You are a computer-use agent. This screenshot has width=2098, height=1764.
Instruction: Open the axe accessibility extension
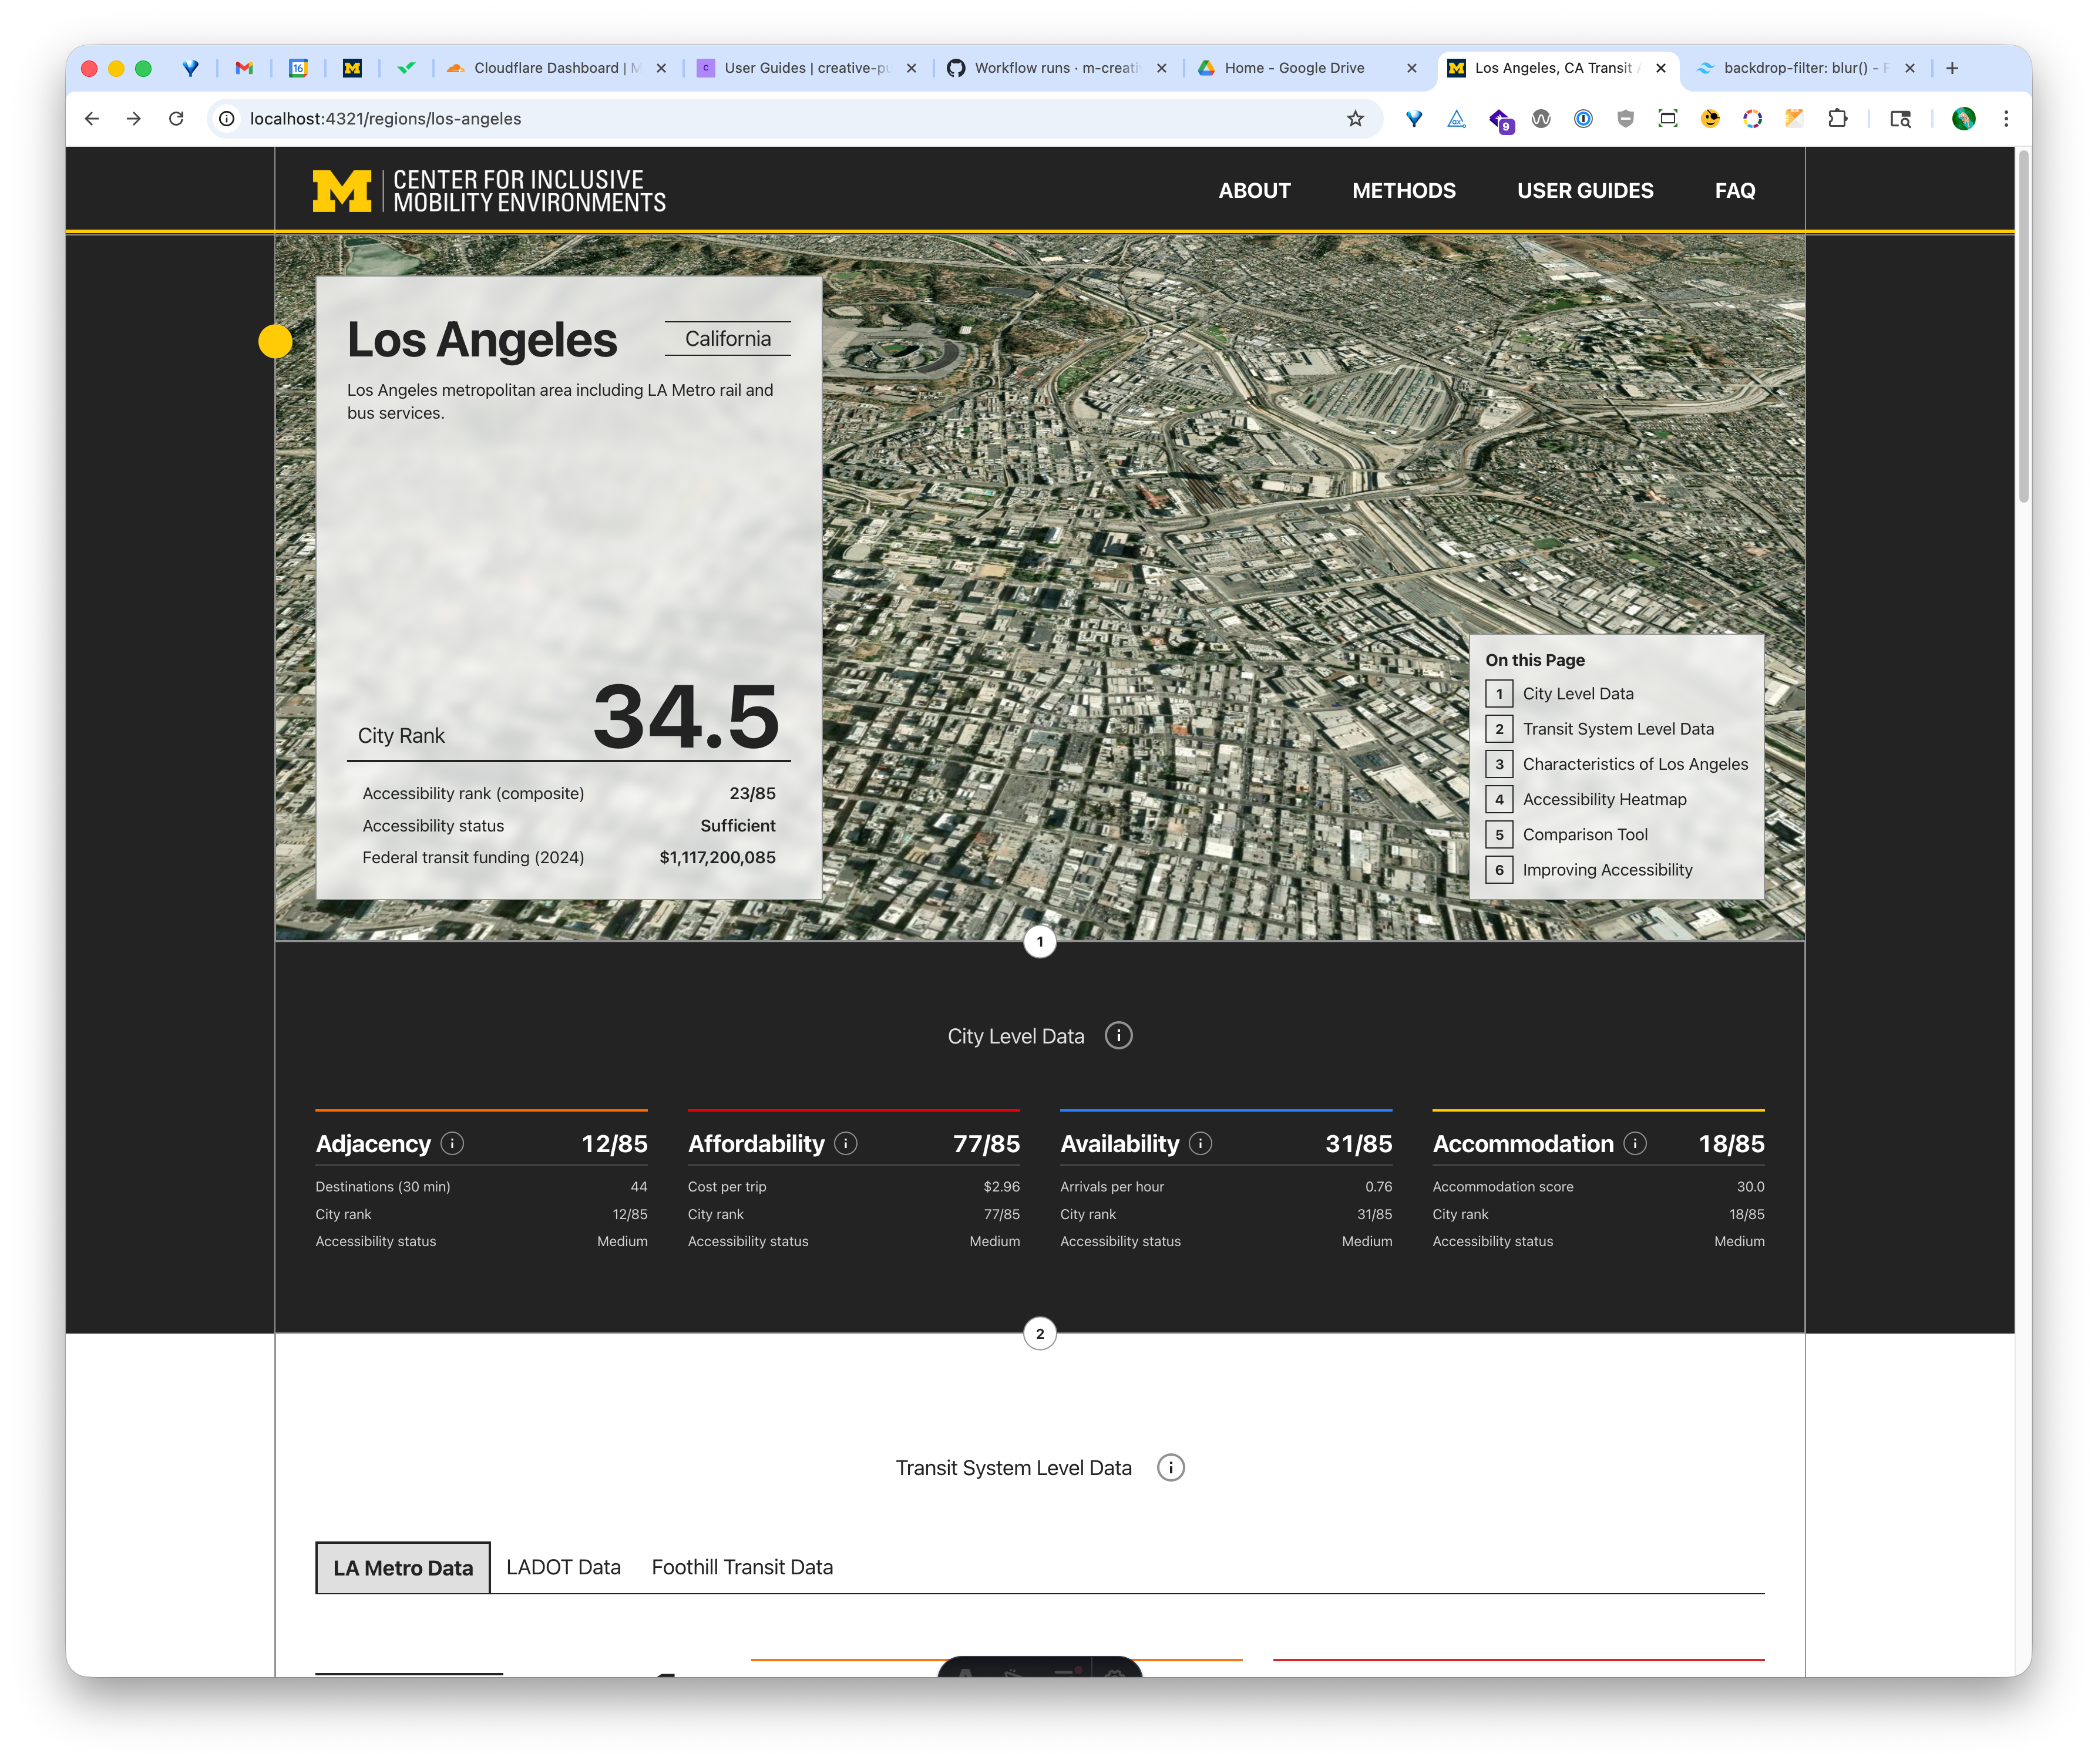[x=1456, y=119]
